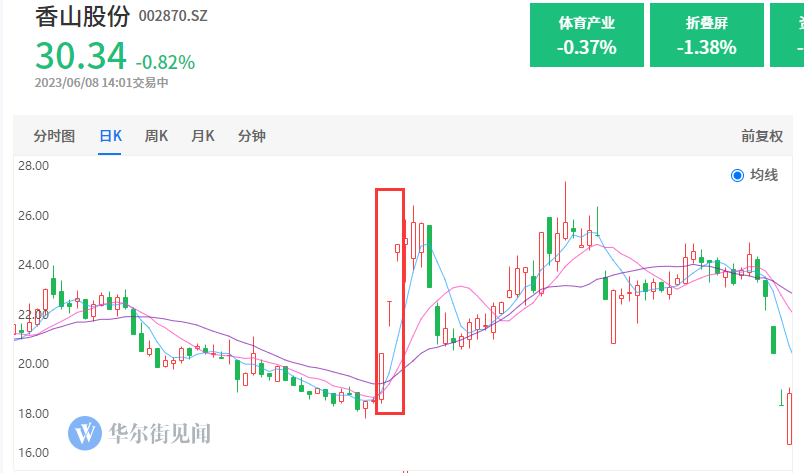The image size is (804, 473).
Task: Click the 华尔街见闻 W logo watermark
Action: [x=85, y=433]
